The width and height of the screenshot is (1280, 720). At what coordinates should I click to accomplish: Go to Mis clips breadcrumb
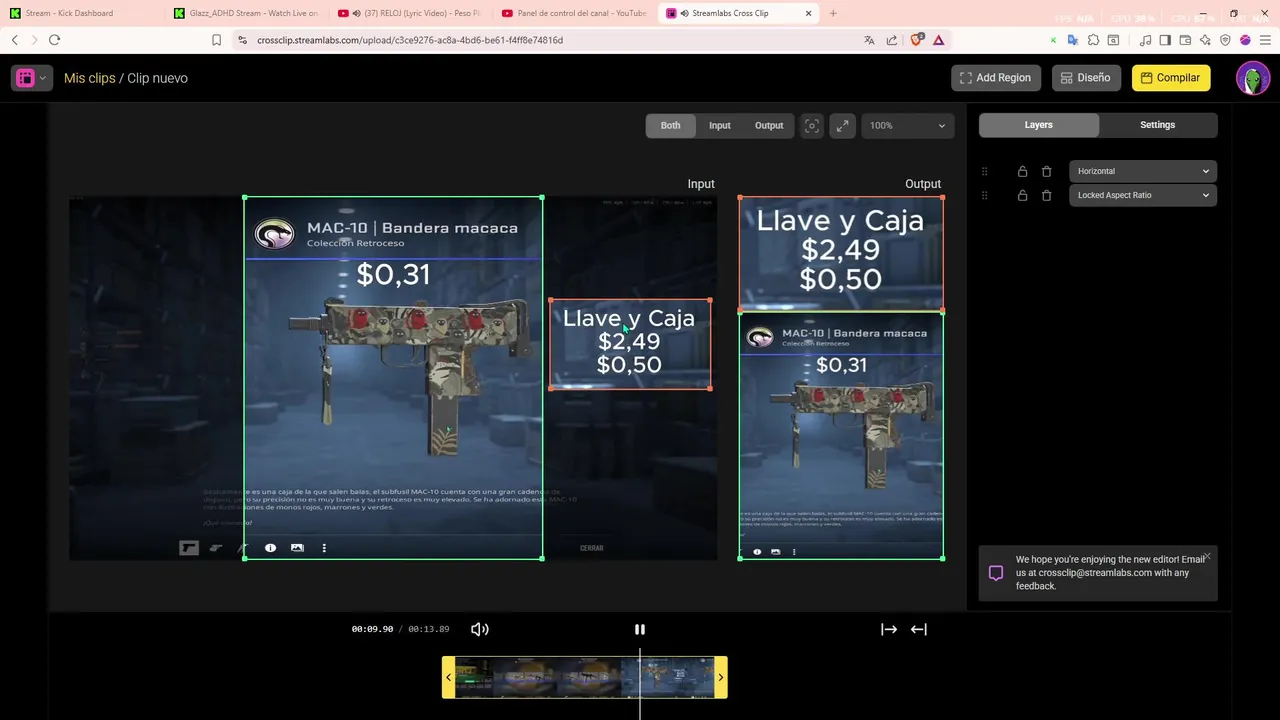(x=89, y=78)
